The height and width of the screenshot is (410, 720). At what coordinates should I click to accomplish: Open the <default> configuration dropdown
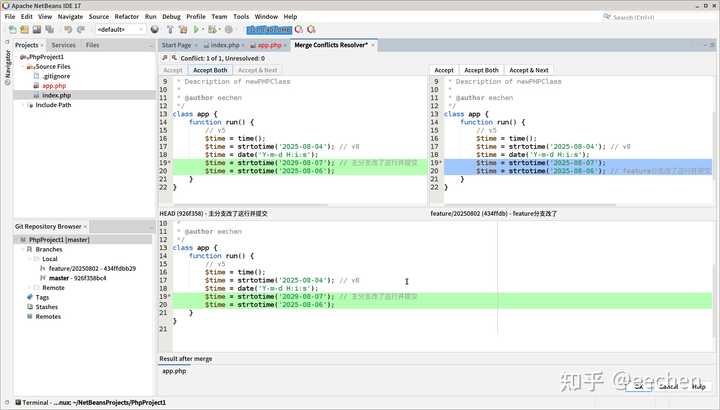tap(120, 29)
